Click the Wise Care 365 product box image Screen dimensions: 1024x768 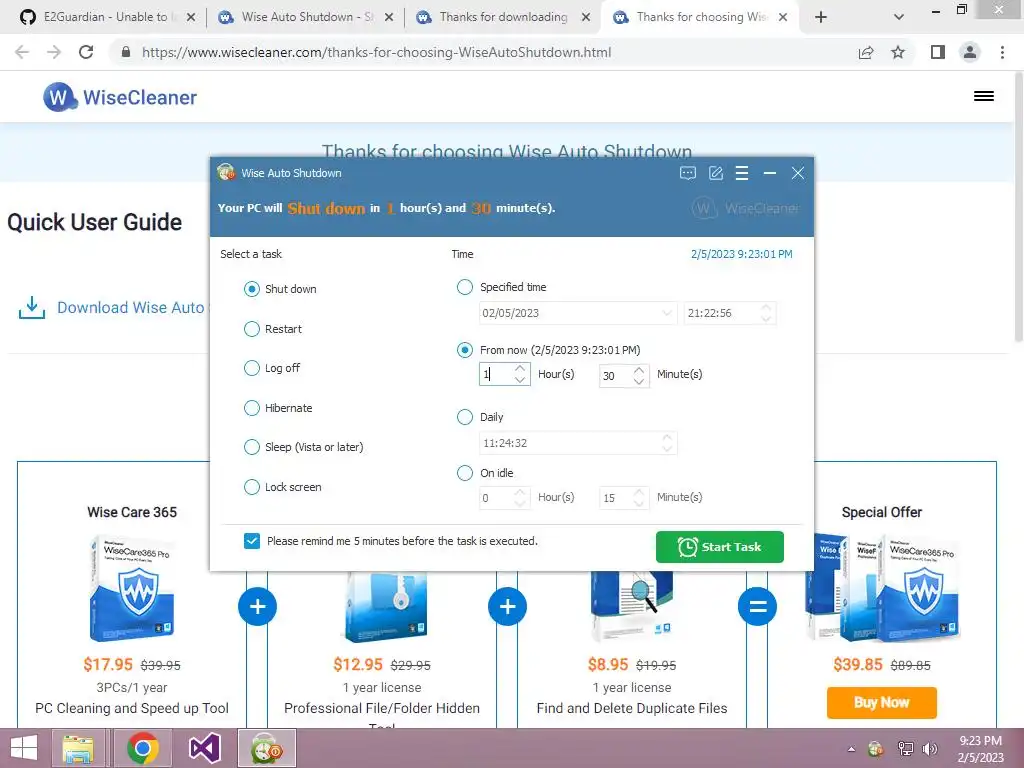click(x=133, y=588)
